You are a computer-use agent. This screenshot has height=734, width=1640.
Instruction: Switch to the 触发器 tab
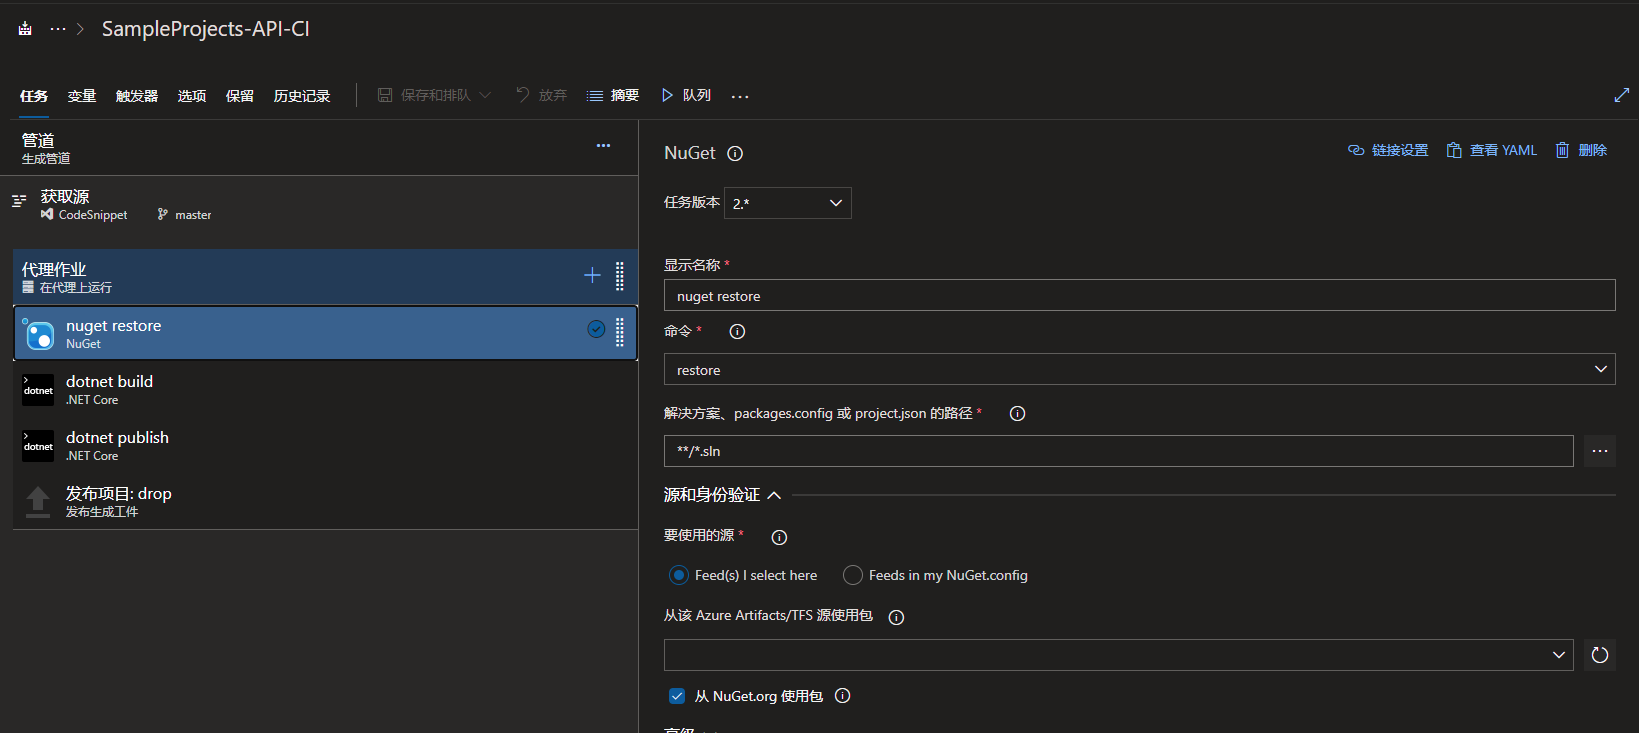click(x=137, y=96)
